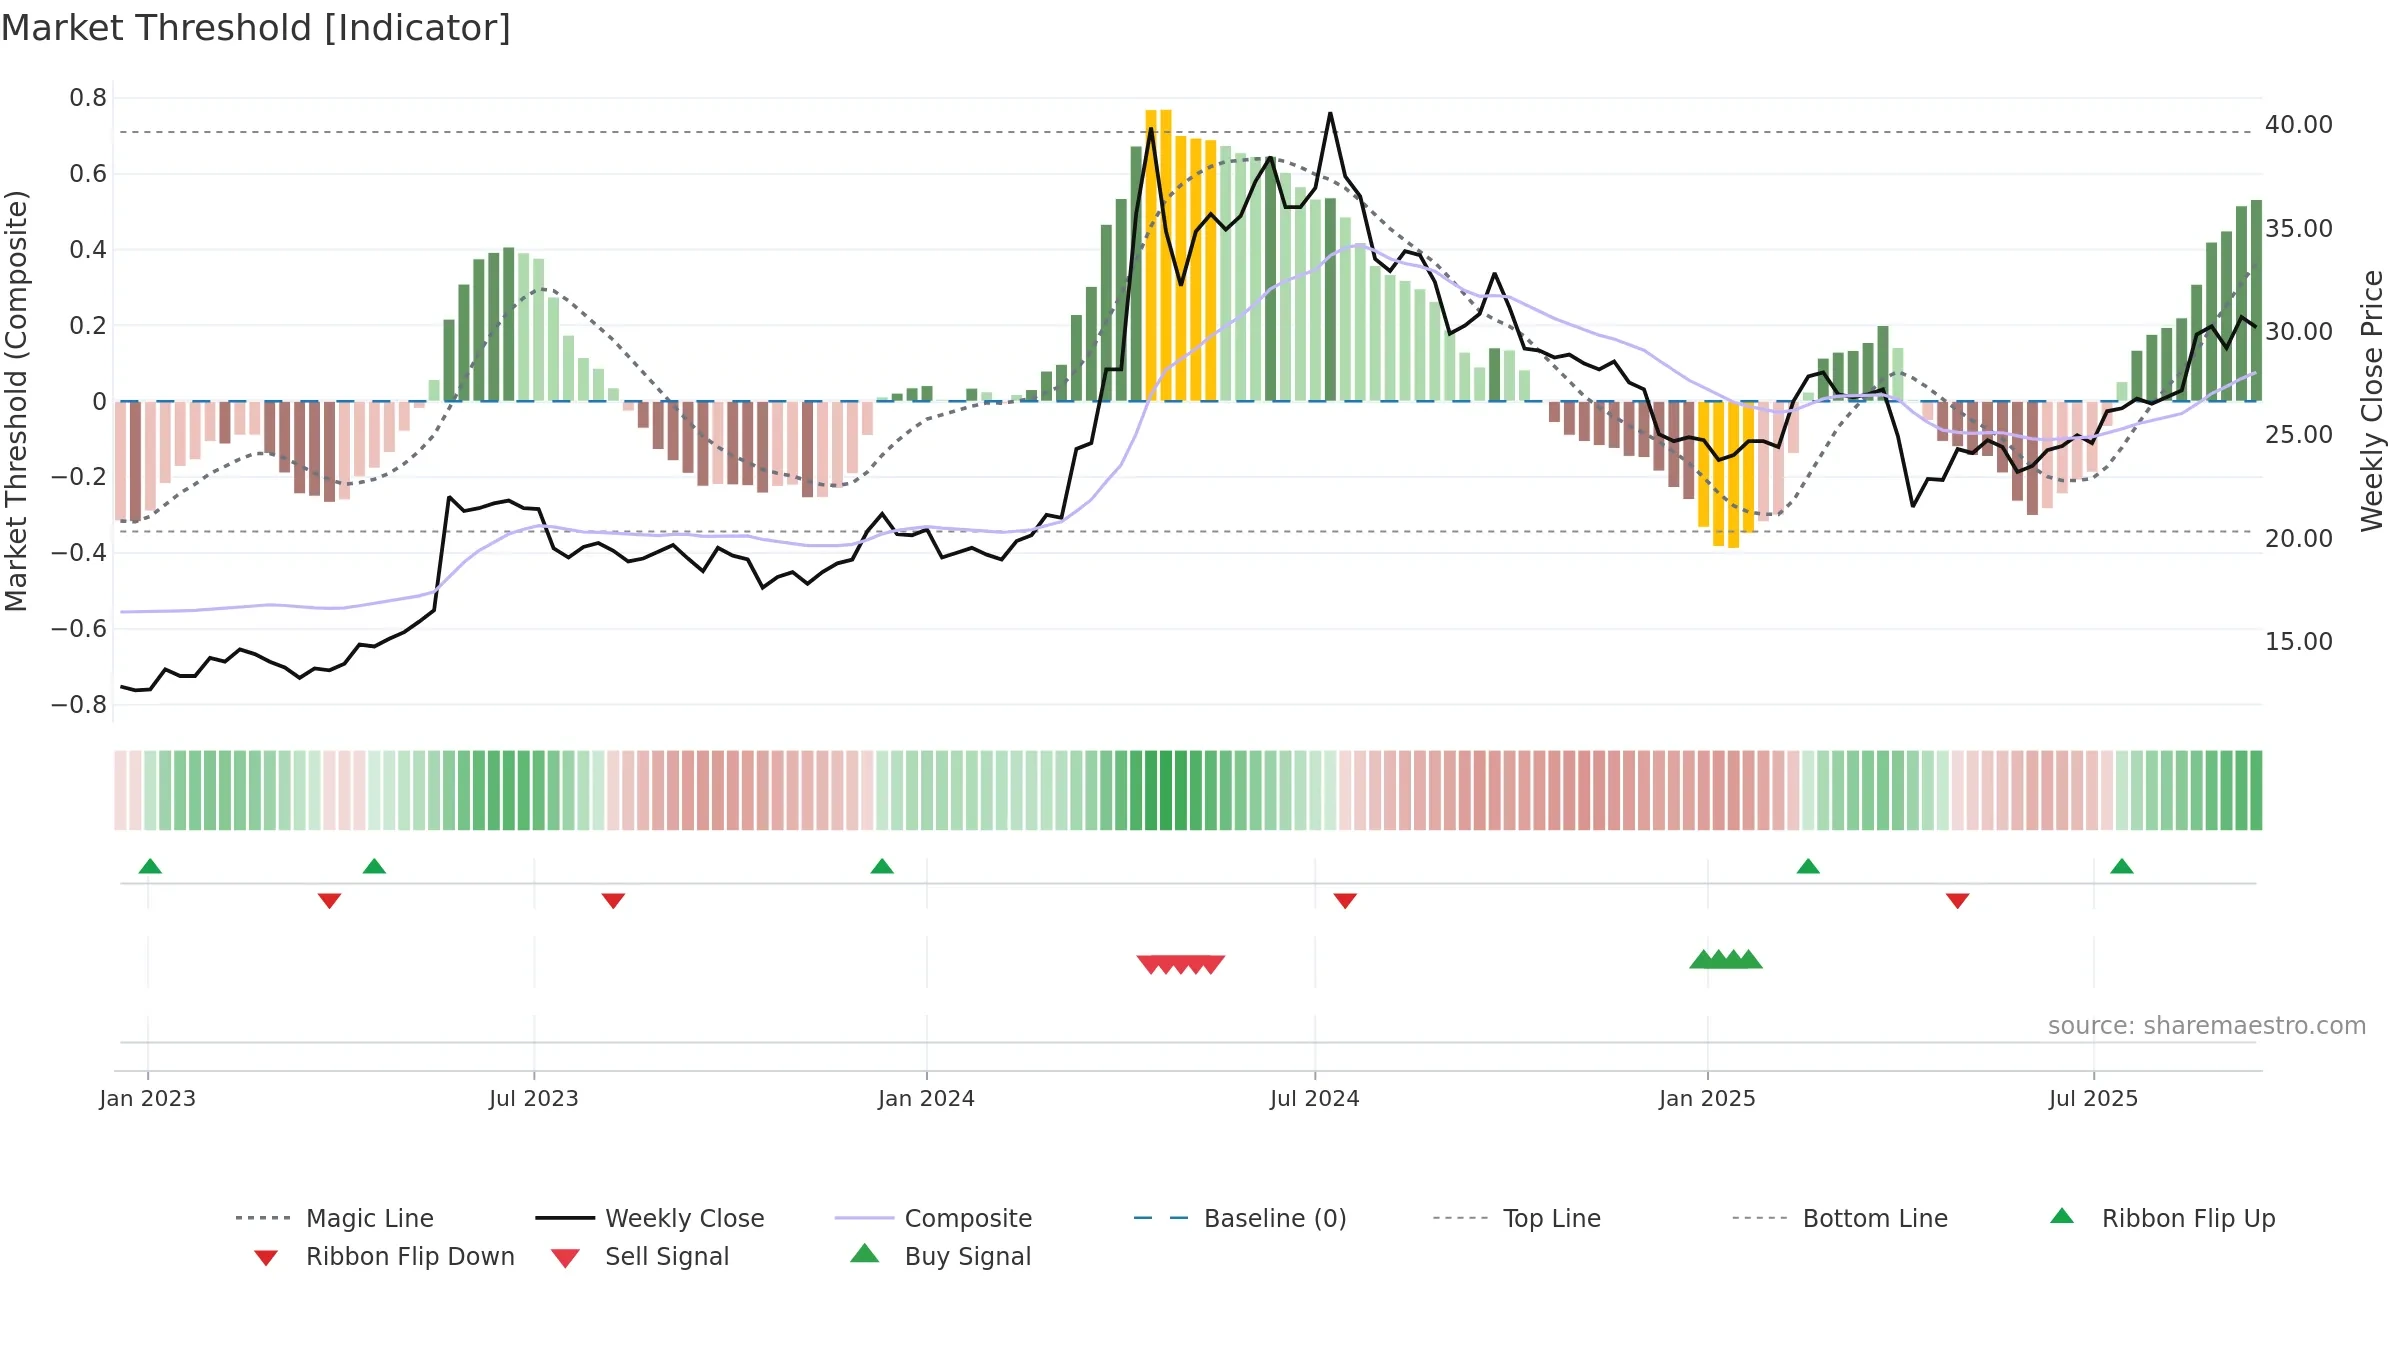Click the Market Threshold (Composite) axis title
The image size is (2400, 1350).
pos(16,401)
